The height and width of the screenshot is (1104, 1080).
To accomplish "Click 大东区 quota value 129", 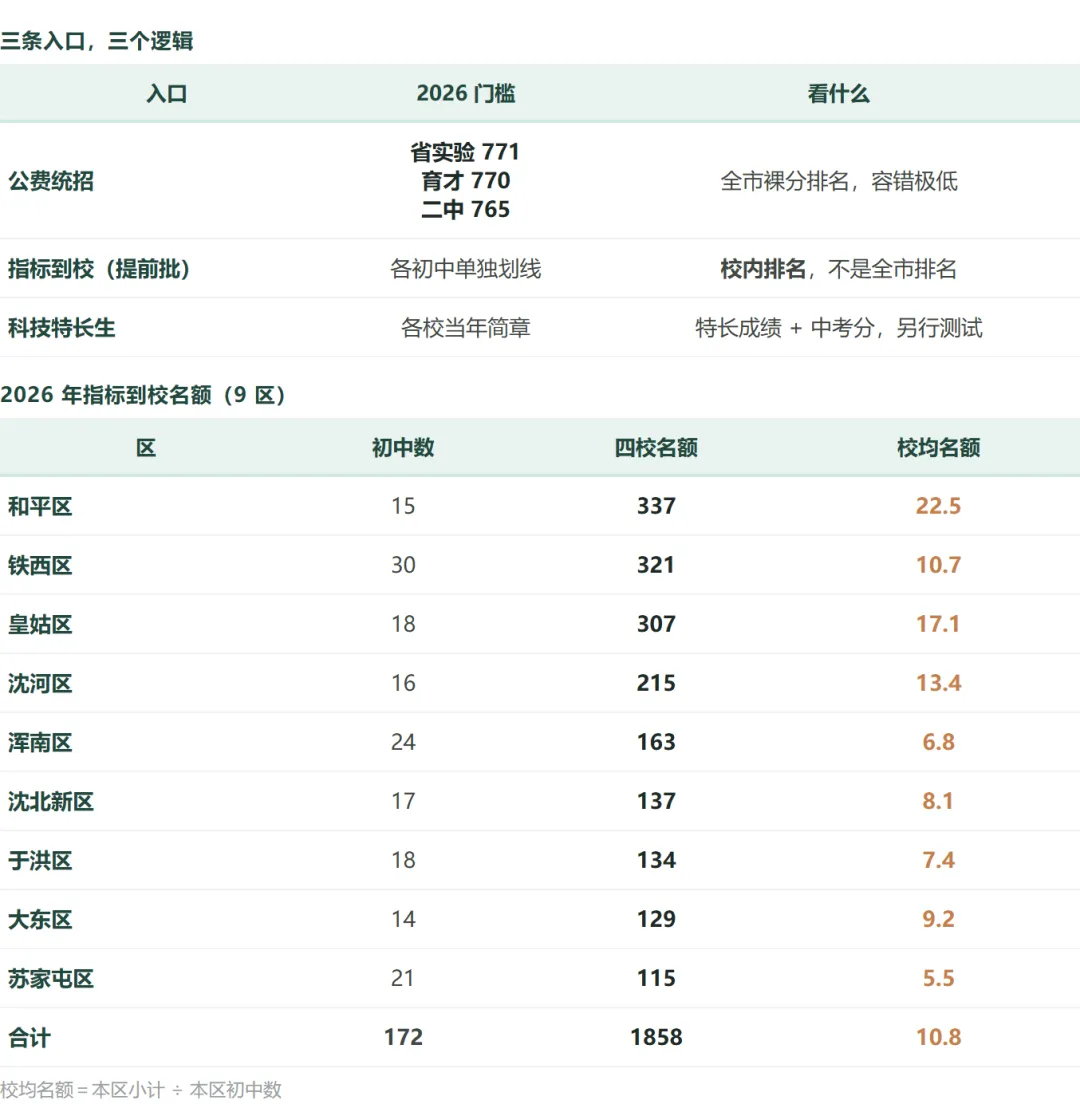I will pos(656,920).
